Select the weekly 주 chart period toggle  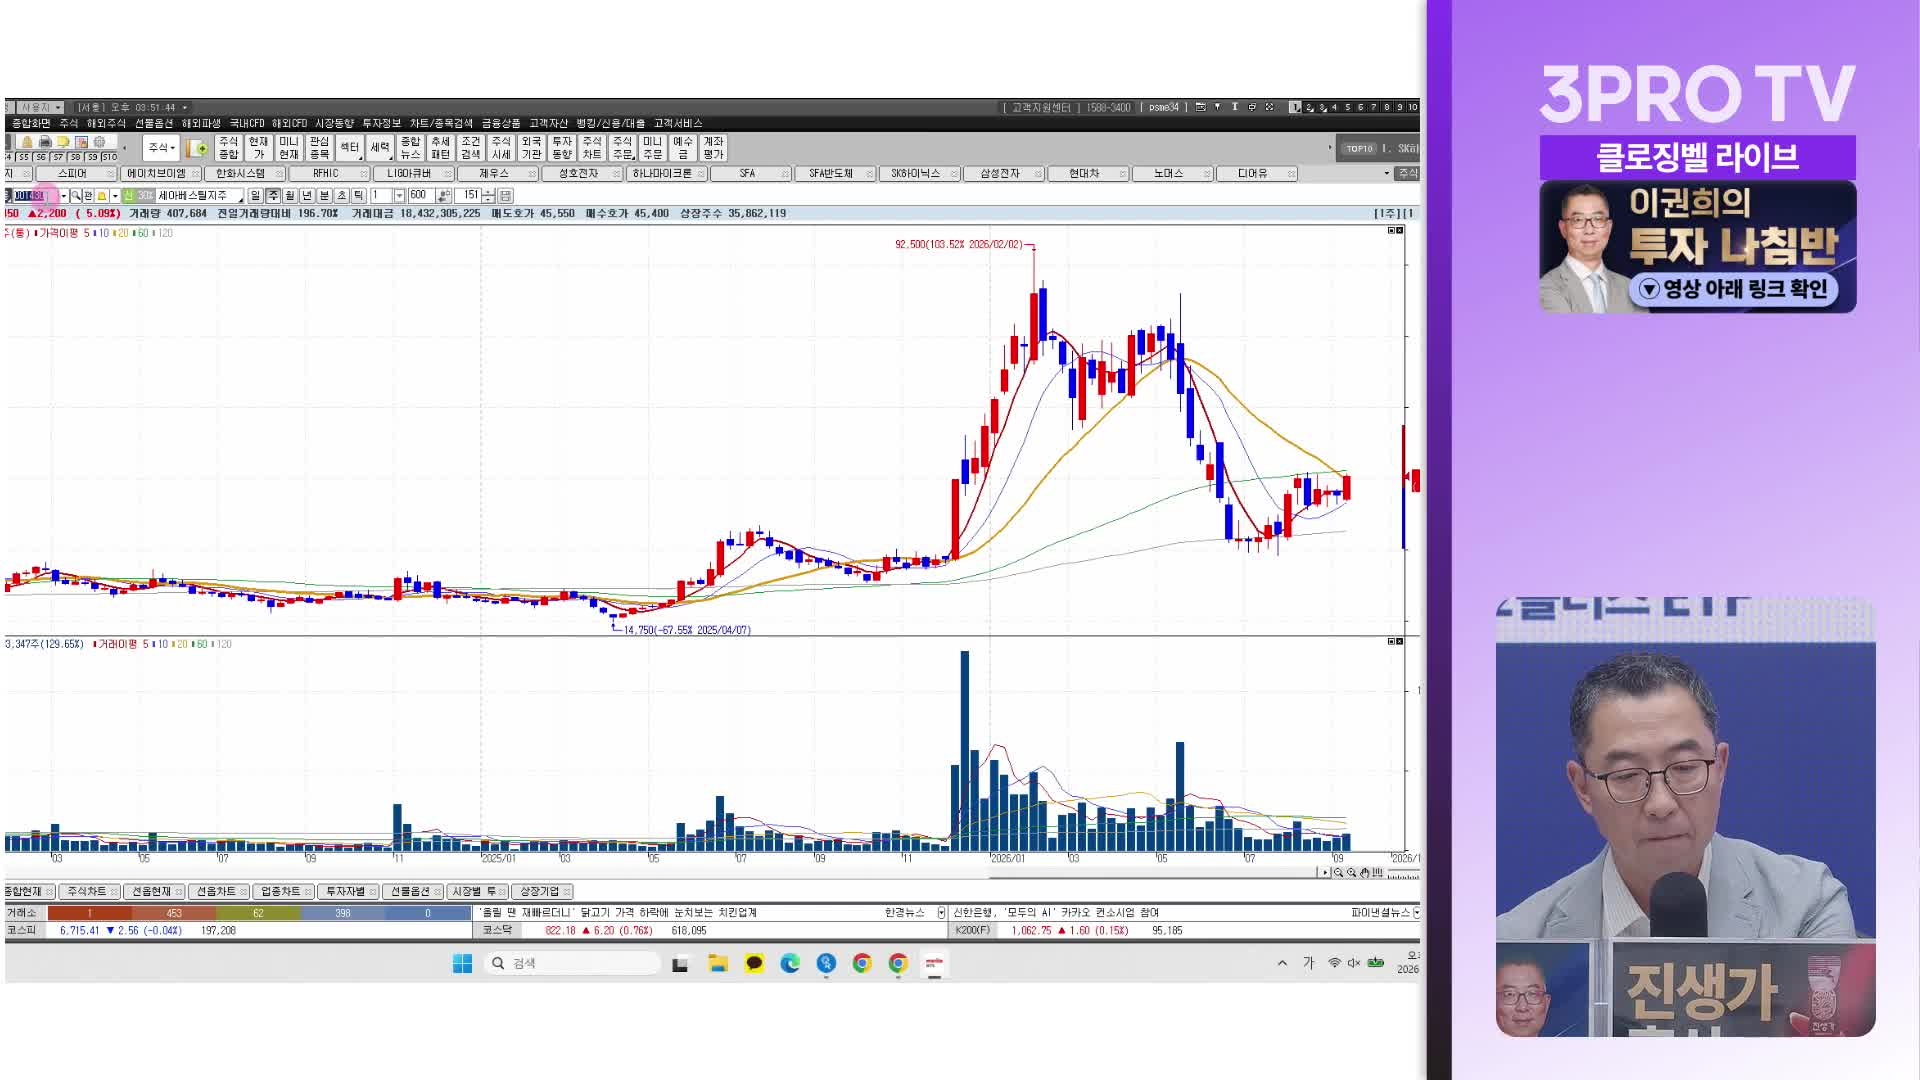coord(272,196)
